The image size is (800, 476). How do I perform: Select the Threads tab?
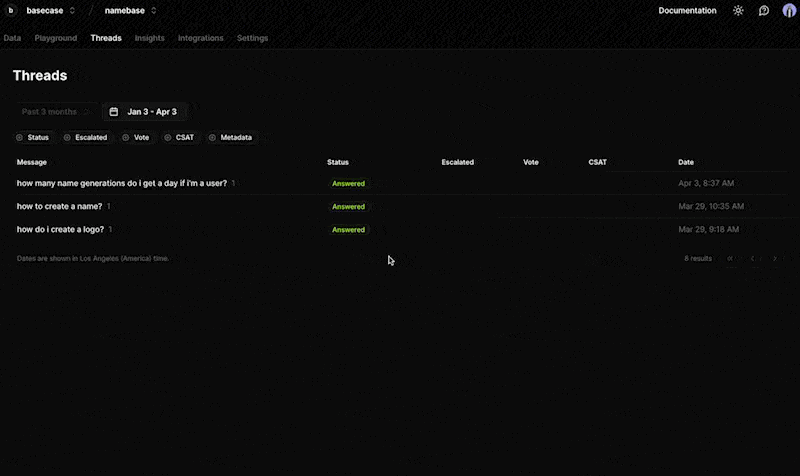106,38
